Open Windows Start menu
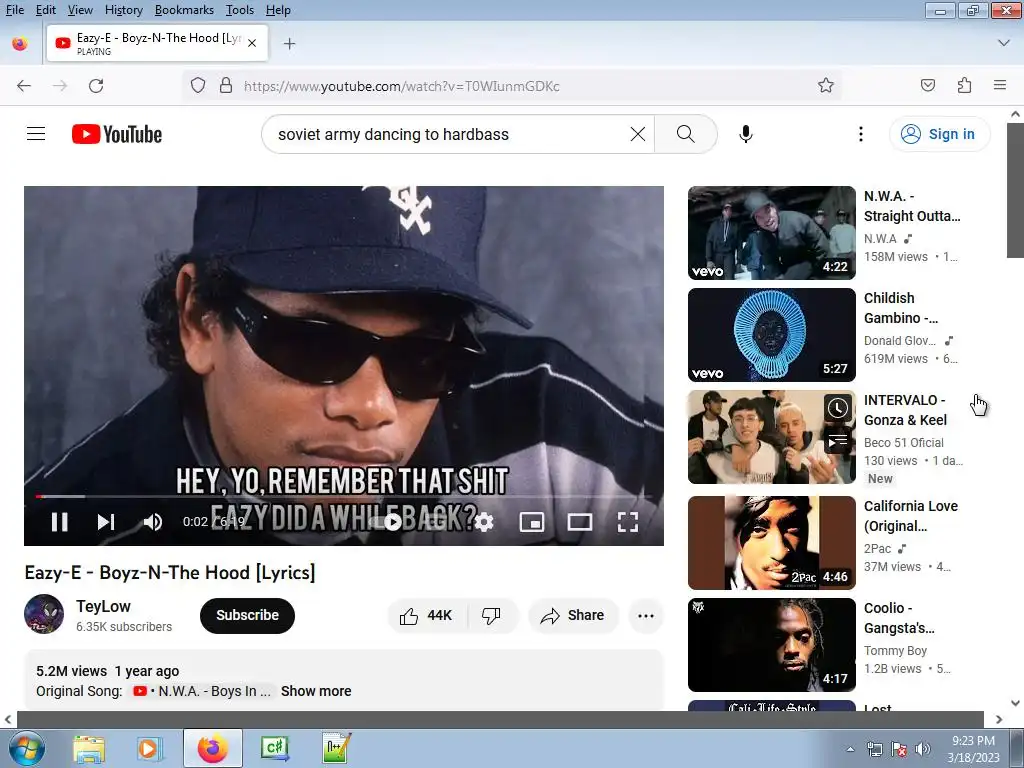The width and height of the screenshot is (1024, 768). (x=27, y=748)
